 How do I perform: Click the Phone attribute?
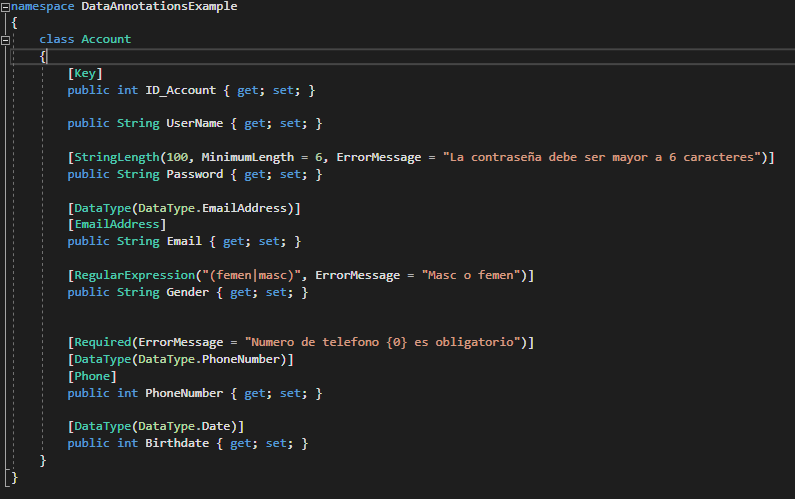92,376
